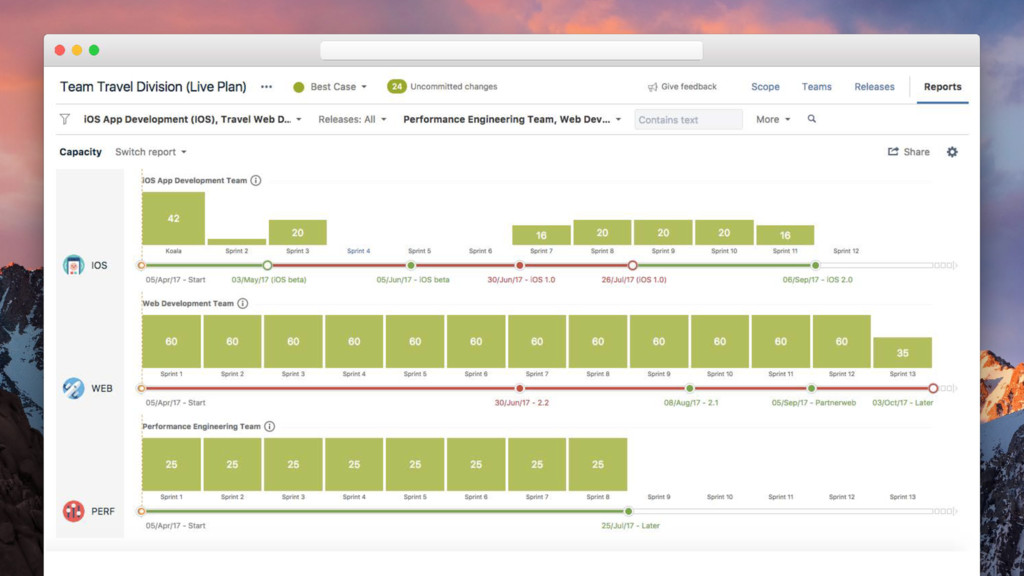The width and height of the screenshot is (1024, 576).
Task: Click the iOS timeline 05/Apr/17 Start marker
Action: tap(141, 265)
